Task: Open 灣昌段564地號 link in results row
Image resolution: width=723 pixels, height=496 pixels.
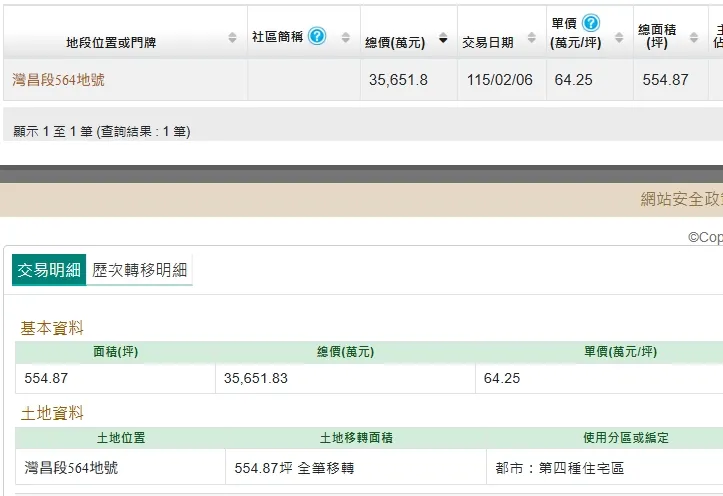Action: click(59, 80)
